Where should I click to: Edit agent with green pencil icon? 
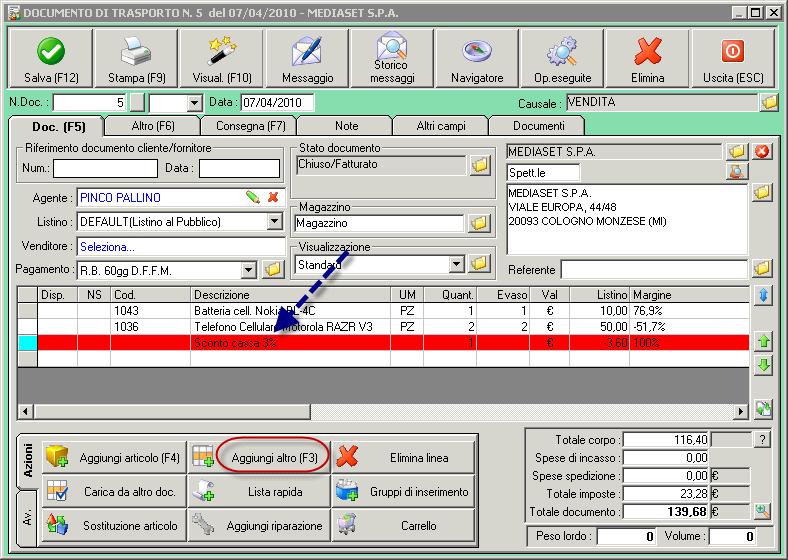(x=253, y=197)
